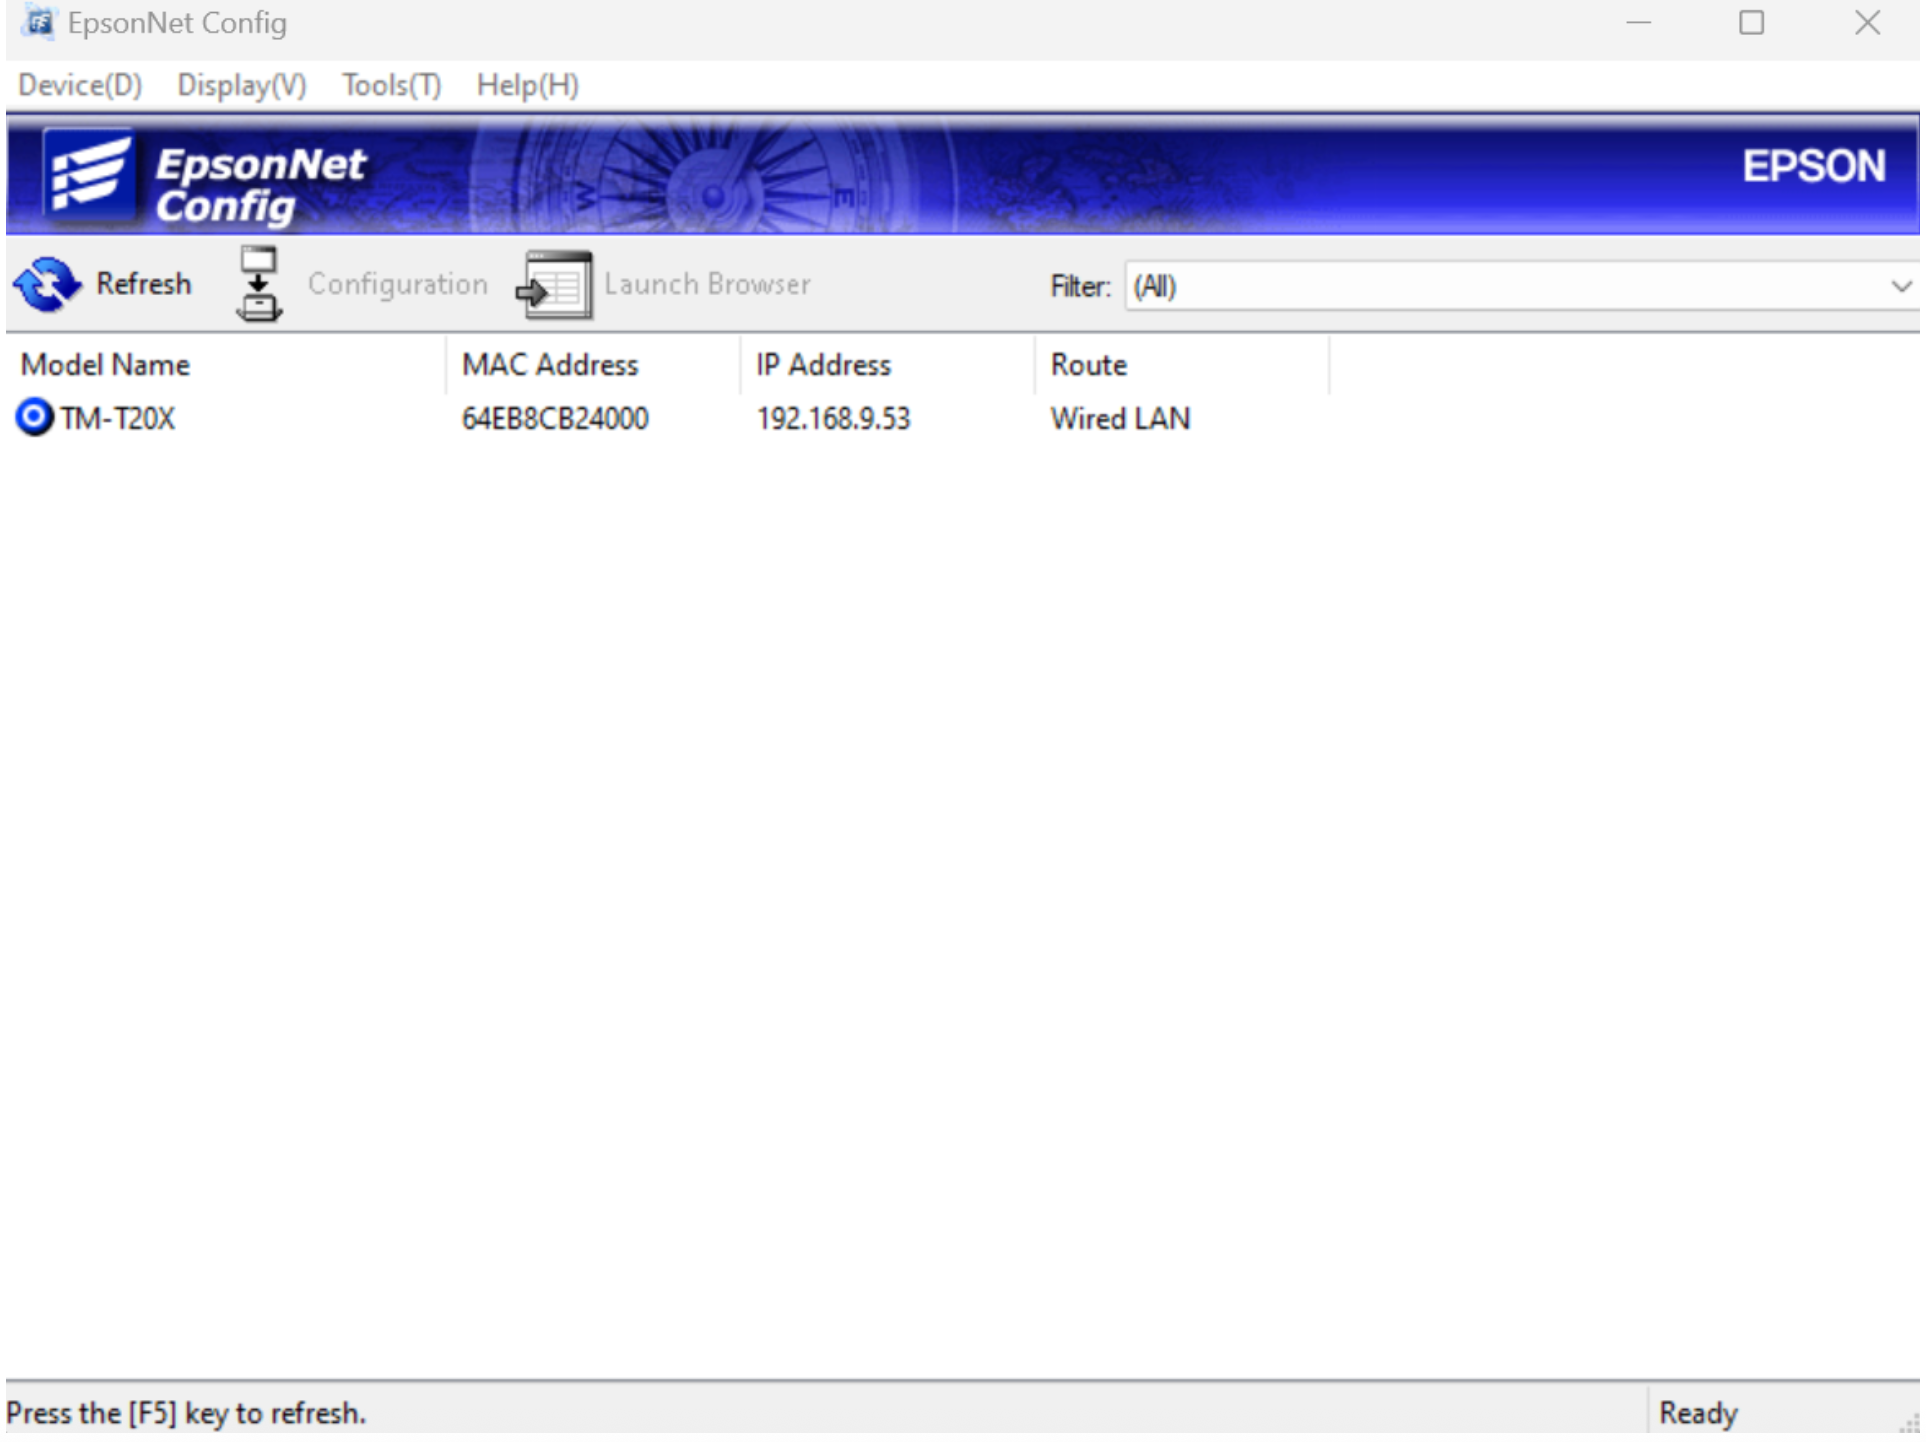Screen dimensions: 1926x1442
Task: Sort by MAC Address column header
Action: tap(550, 365)
